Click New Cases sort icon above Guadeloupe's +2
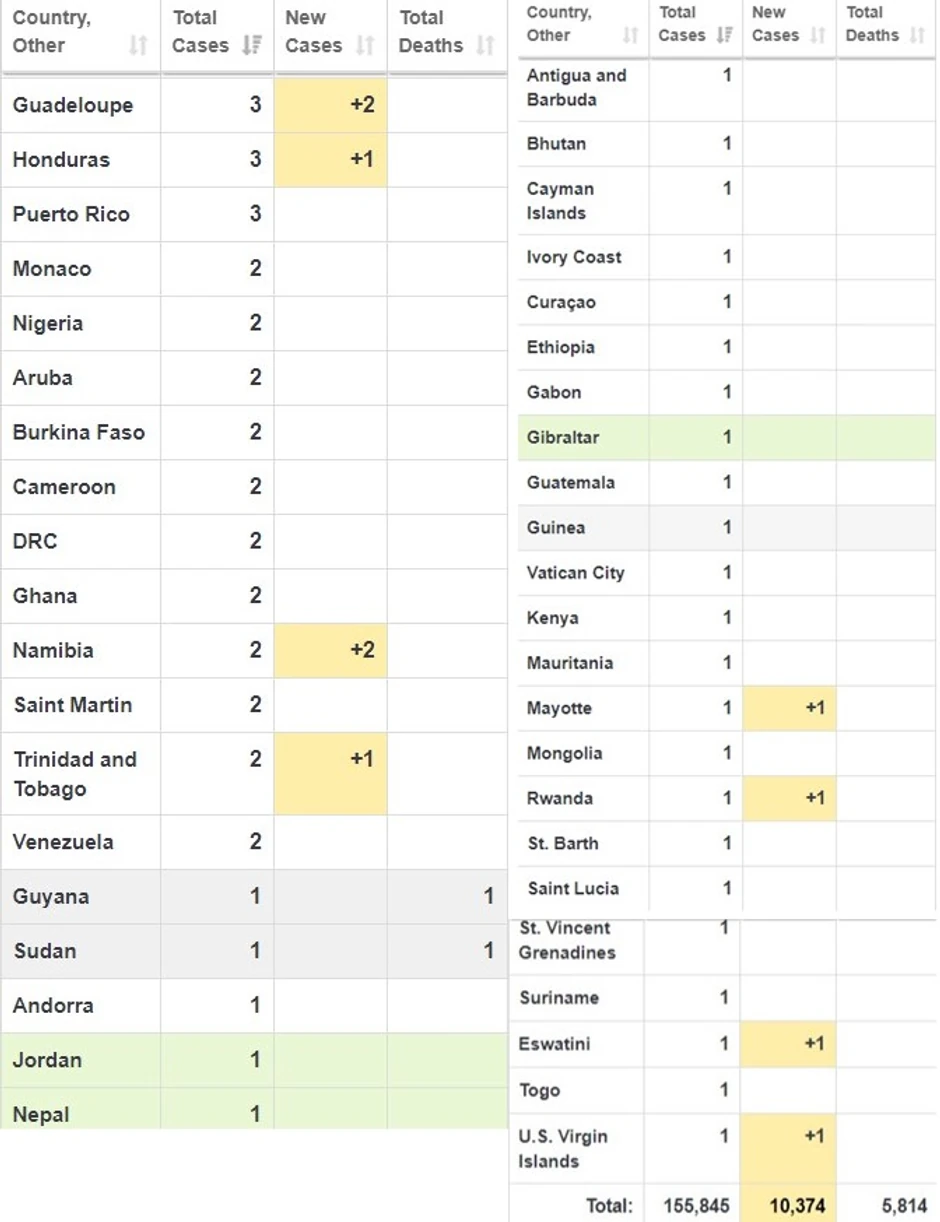 point(364,46)
